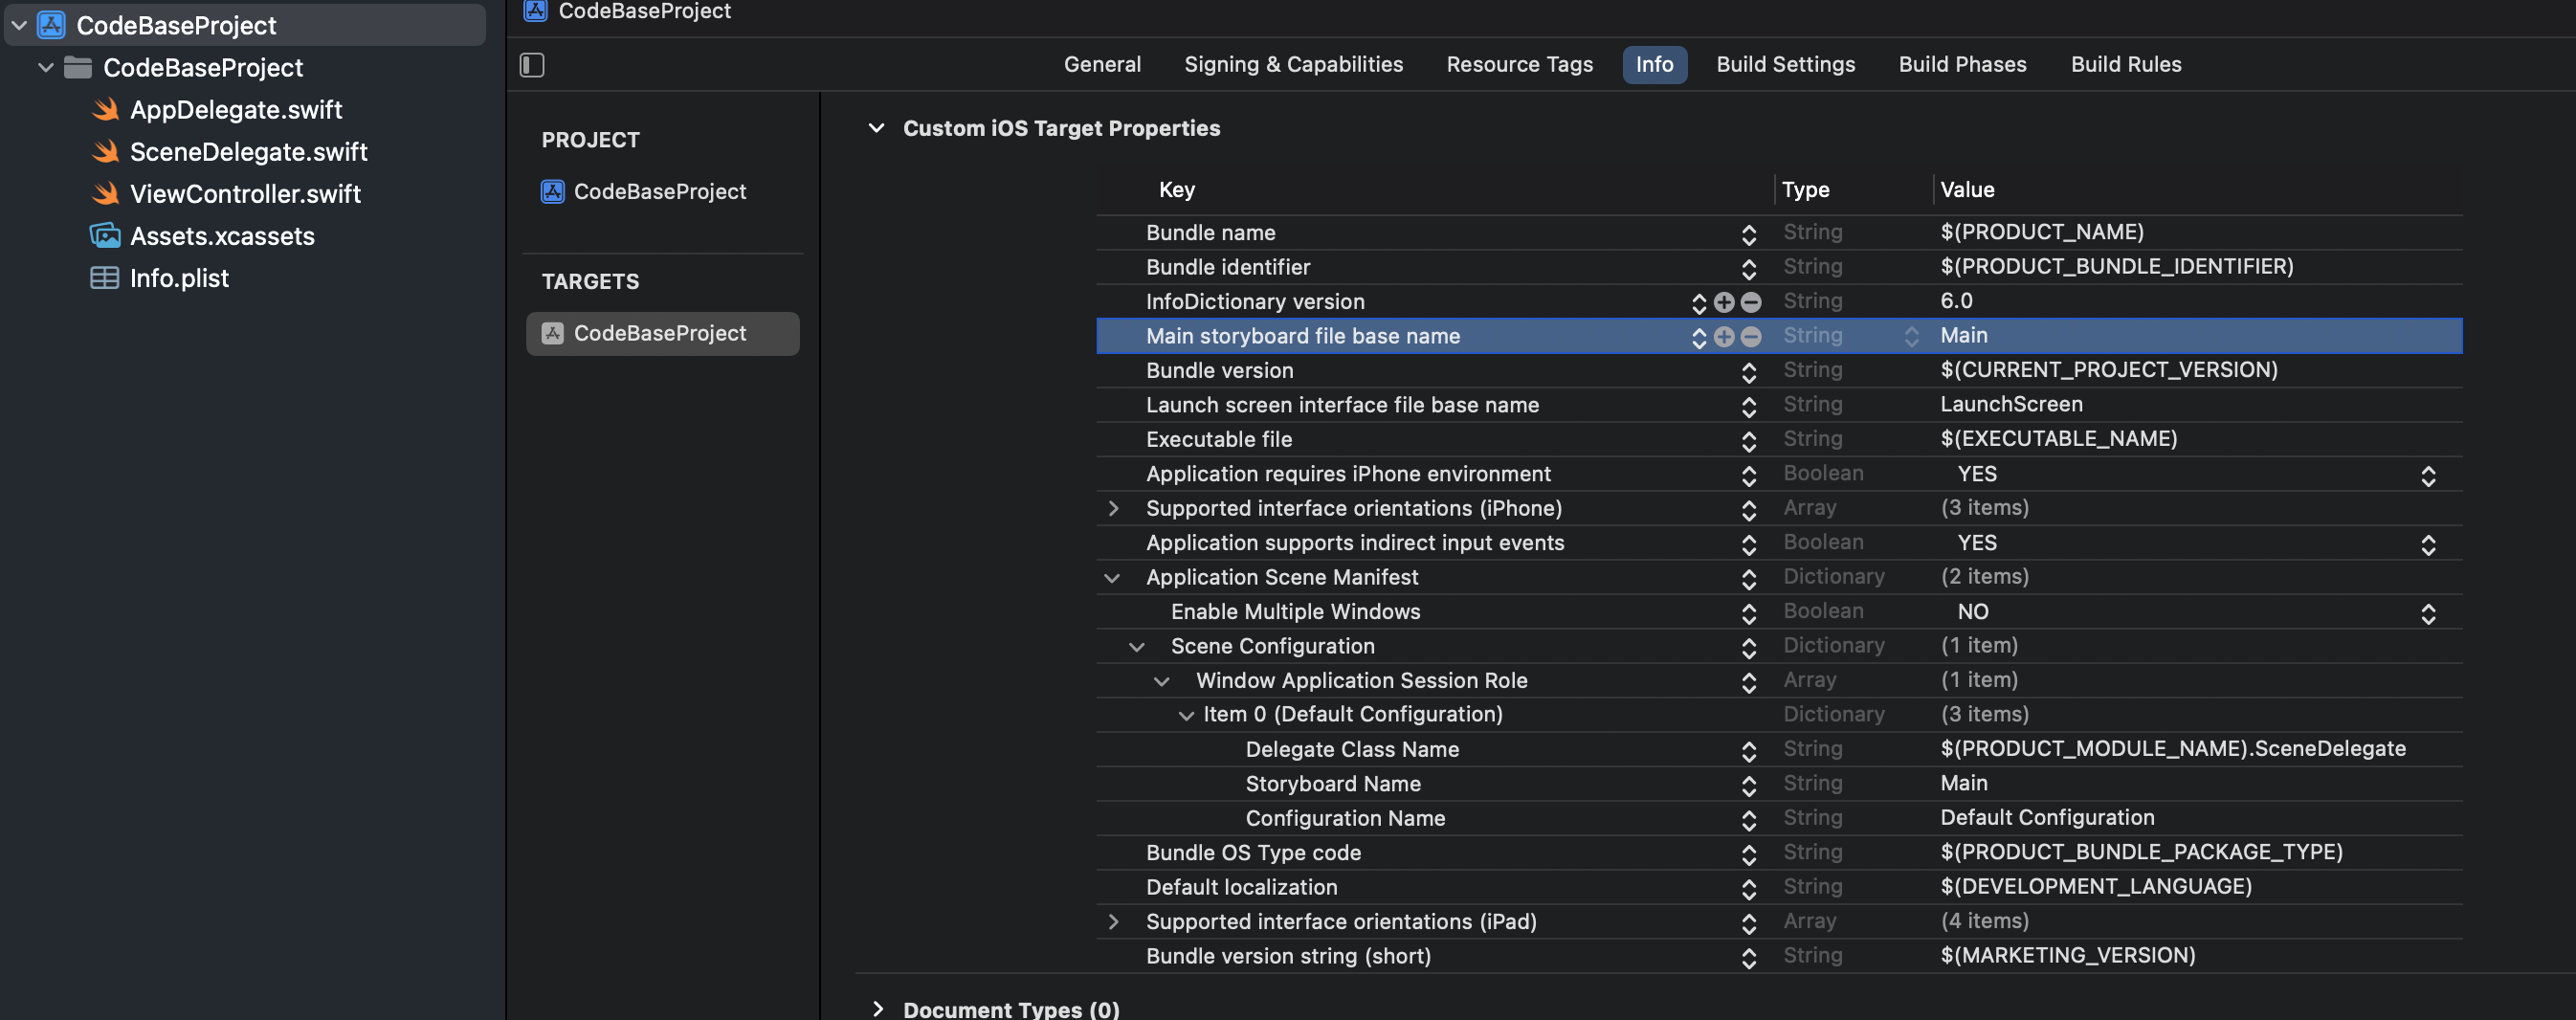Select the Info tab

coord(1655,64)
